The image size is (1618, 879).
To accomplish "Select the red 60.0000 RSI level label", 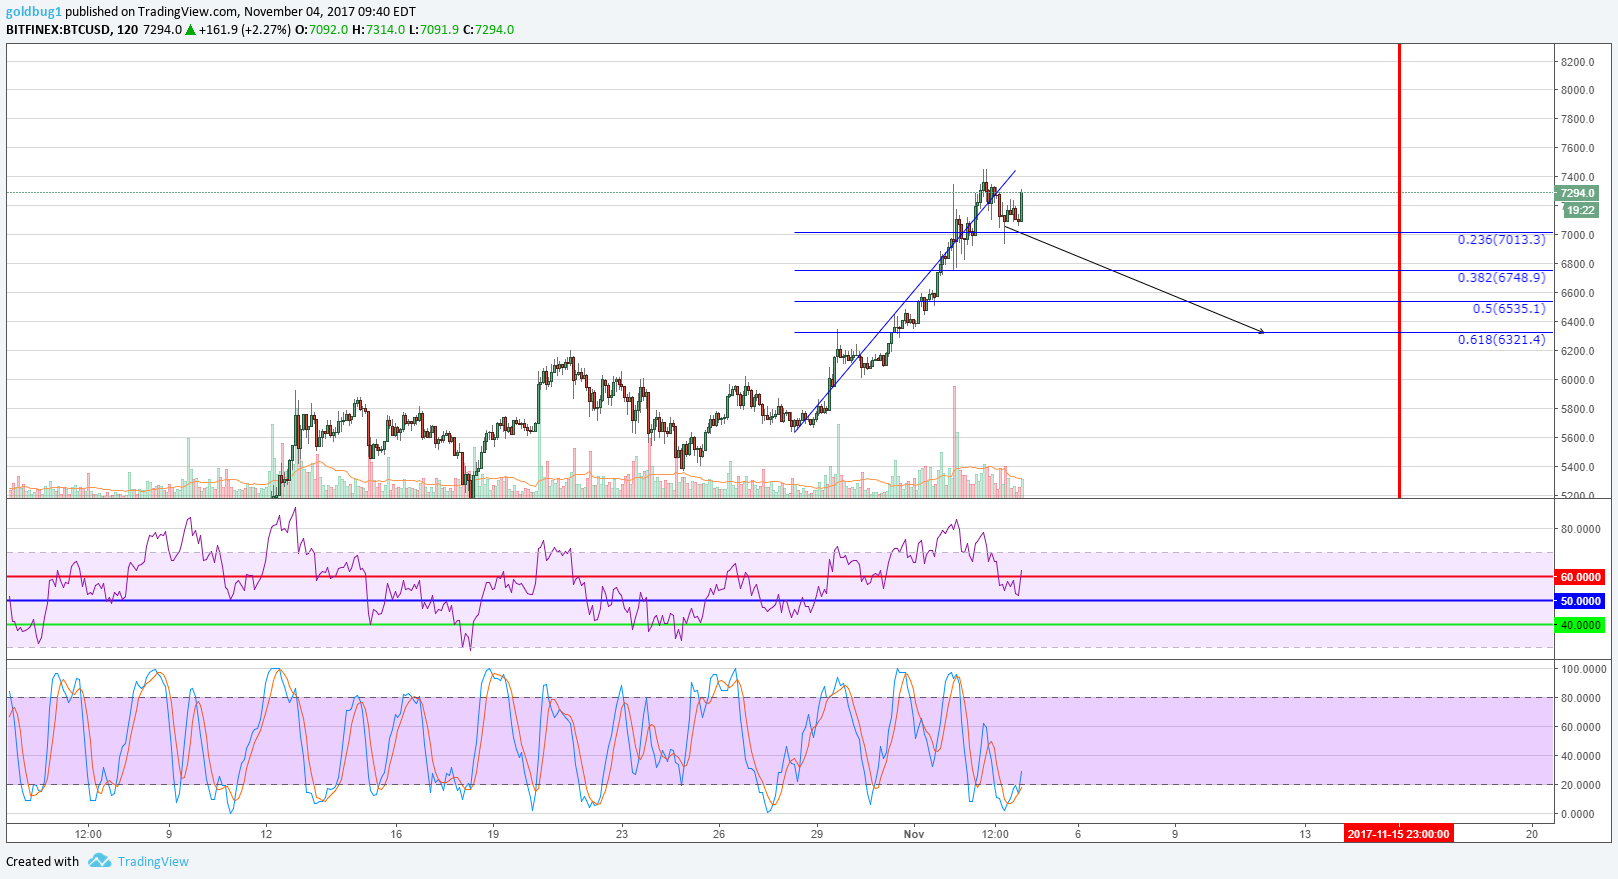I will click(x=1581, y=577).
